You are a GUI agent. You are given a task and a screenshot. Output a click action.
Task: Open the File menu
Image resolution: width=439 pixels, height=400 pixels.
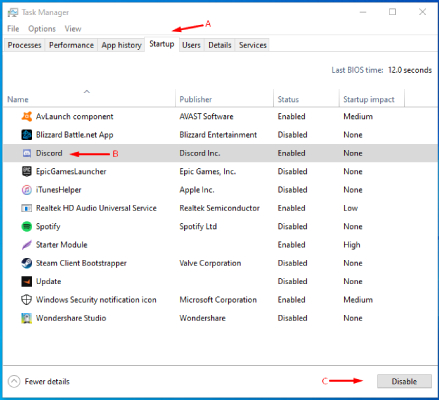coord(13,29)
